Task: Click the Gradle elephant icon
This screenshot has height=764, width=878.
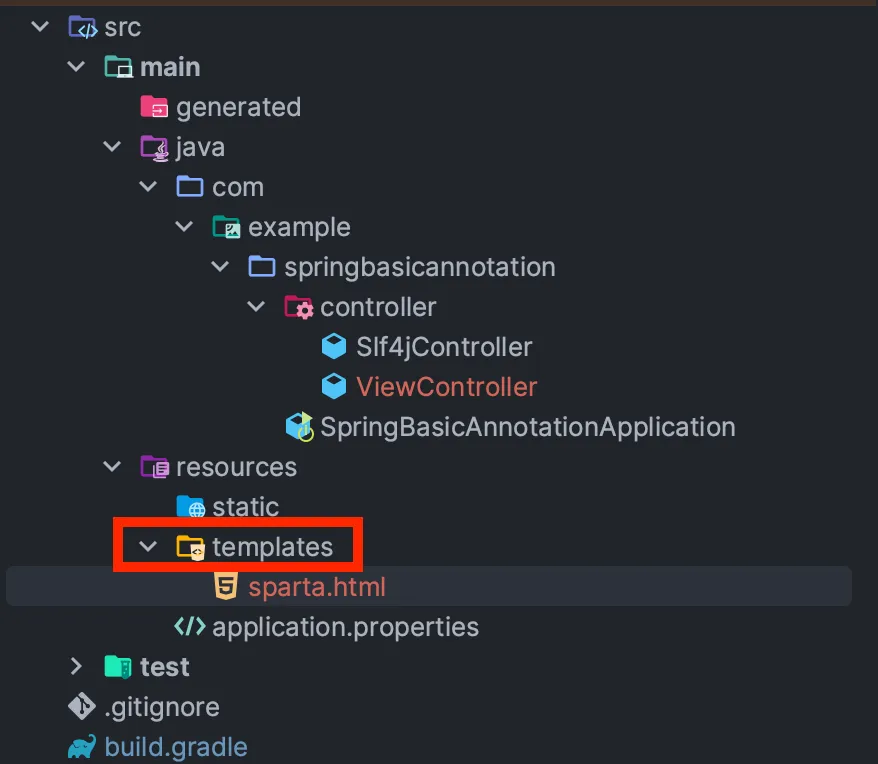Action: pyautogui.click(x=82, y=747)
